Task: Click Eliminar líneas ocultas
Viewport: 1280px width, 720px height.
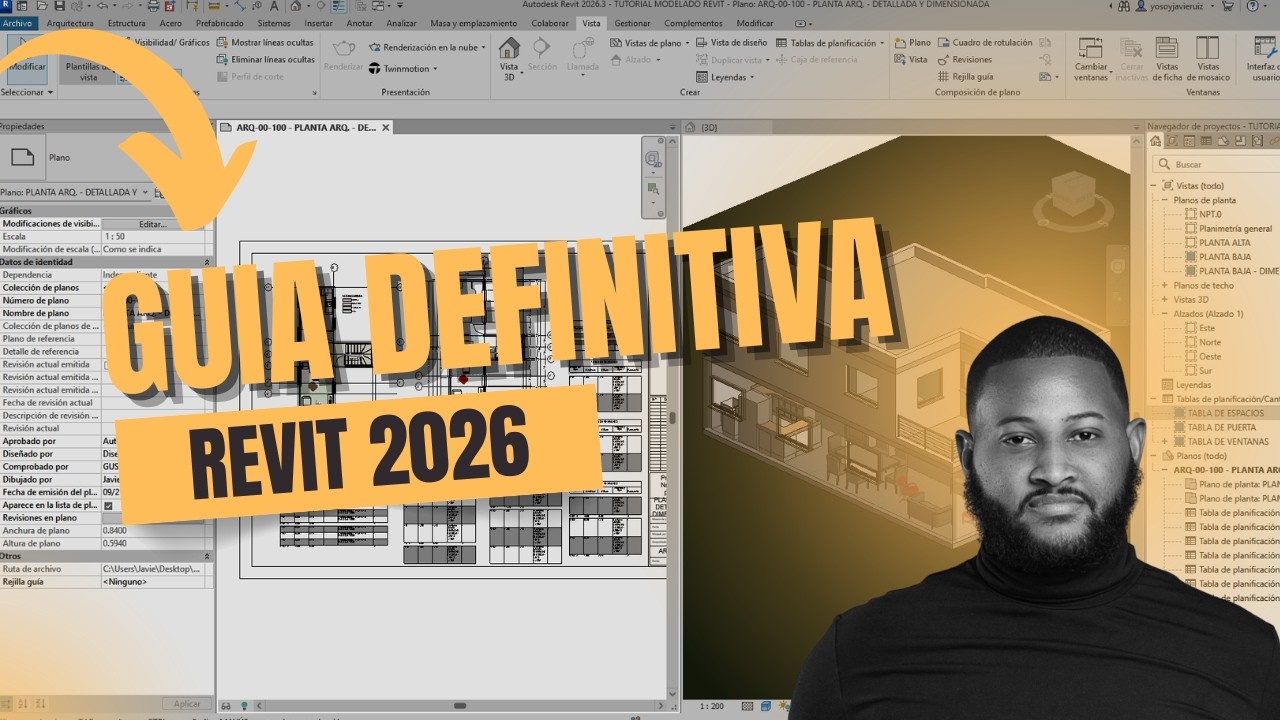Action: pyautogui.click(x=265, y=59)
